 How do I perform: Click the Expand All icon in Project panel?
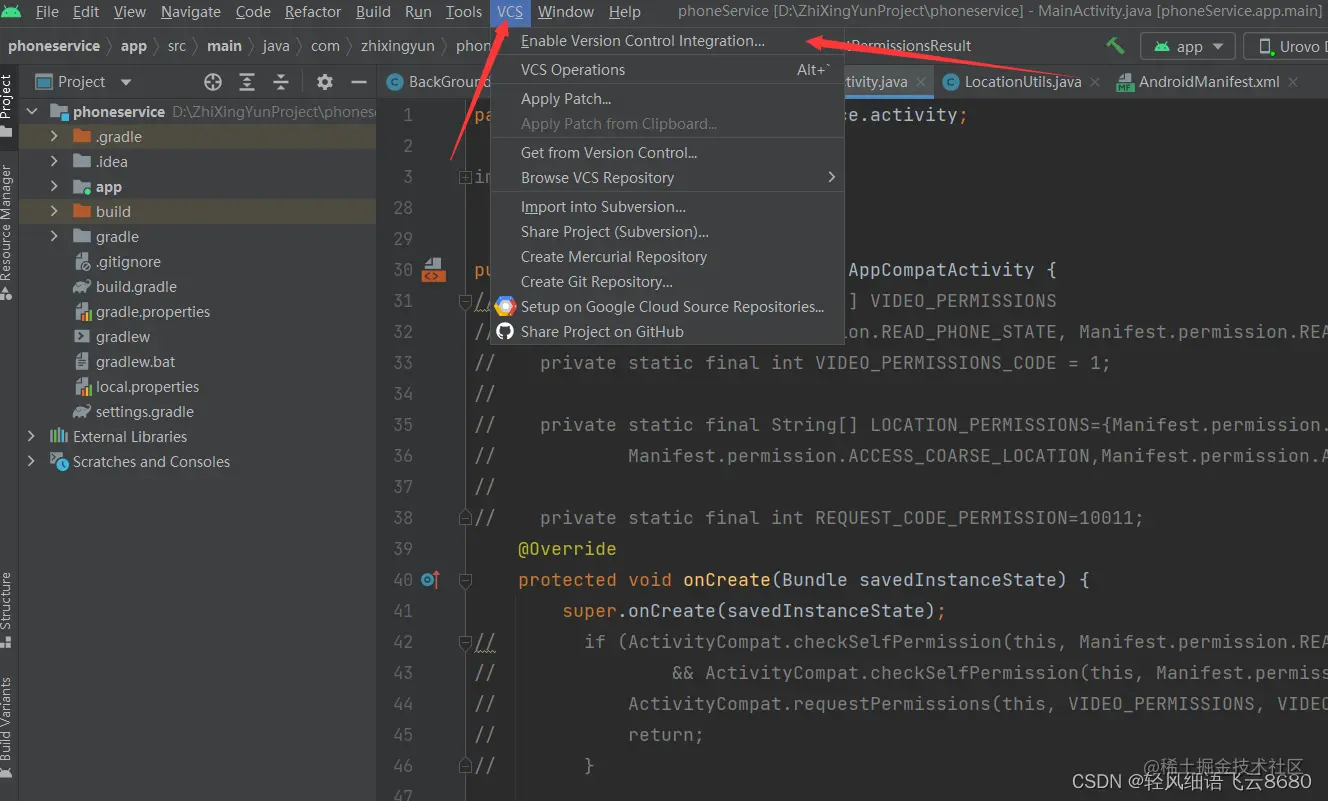pos(247,82)
